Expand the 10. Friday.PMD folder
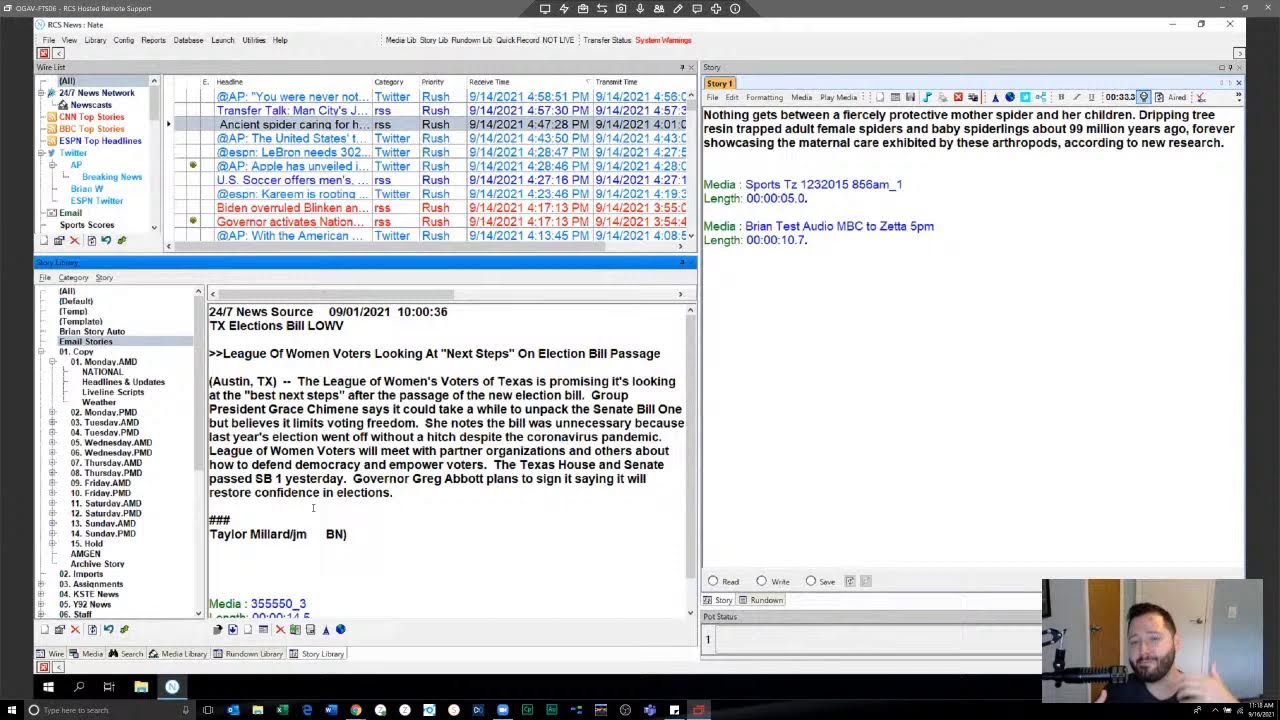The image size is (1280, 720). click(52, 493)
